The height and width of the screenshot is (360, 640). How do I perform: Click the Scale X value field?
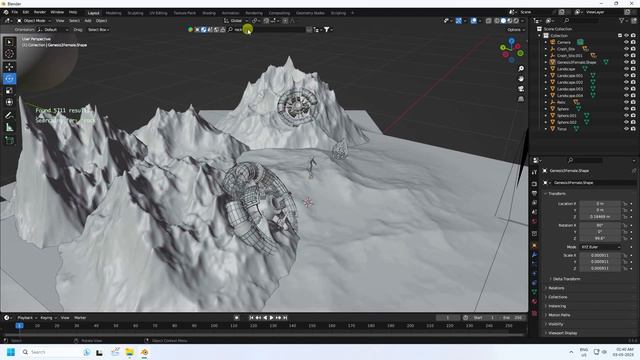point(600,256)
